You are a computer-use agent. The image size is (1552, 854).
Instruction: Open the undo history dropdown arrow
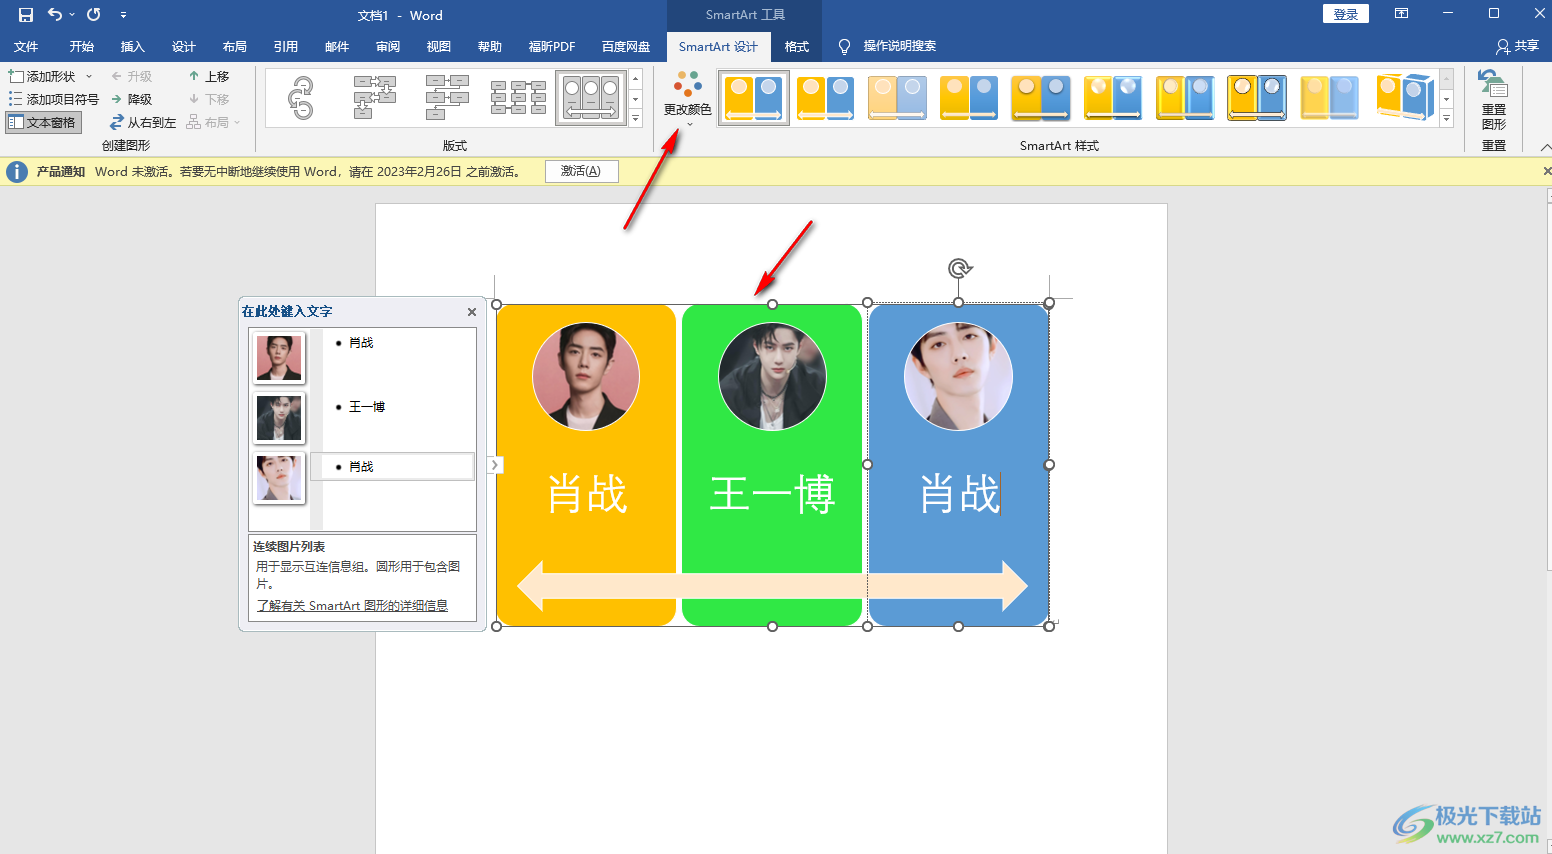(72, 15)
